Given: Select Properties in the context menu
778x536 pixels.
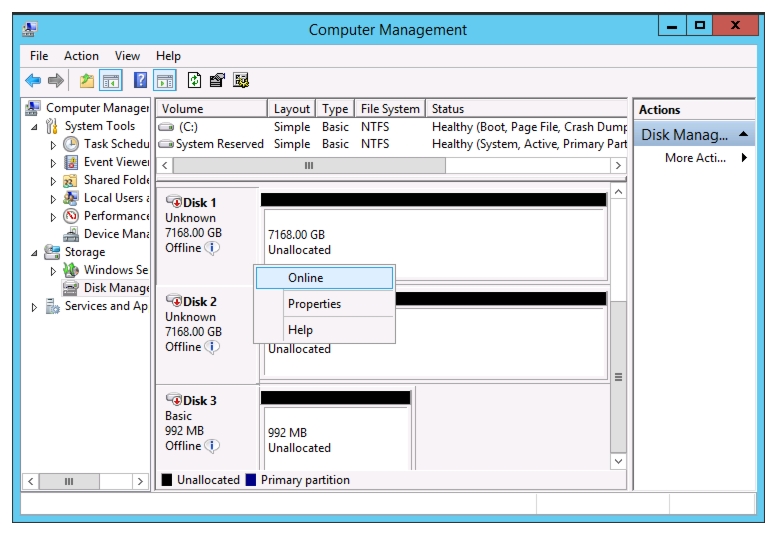Looking at the screenshot, I should click(x=314, y=304).
